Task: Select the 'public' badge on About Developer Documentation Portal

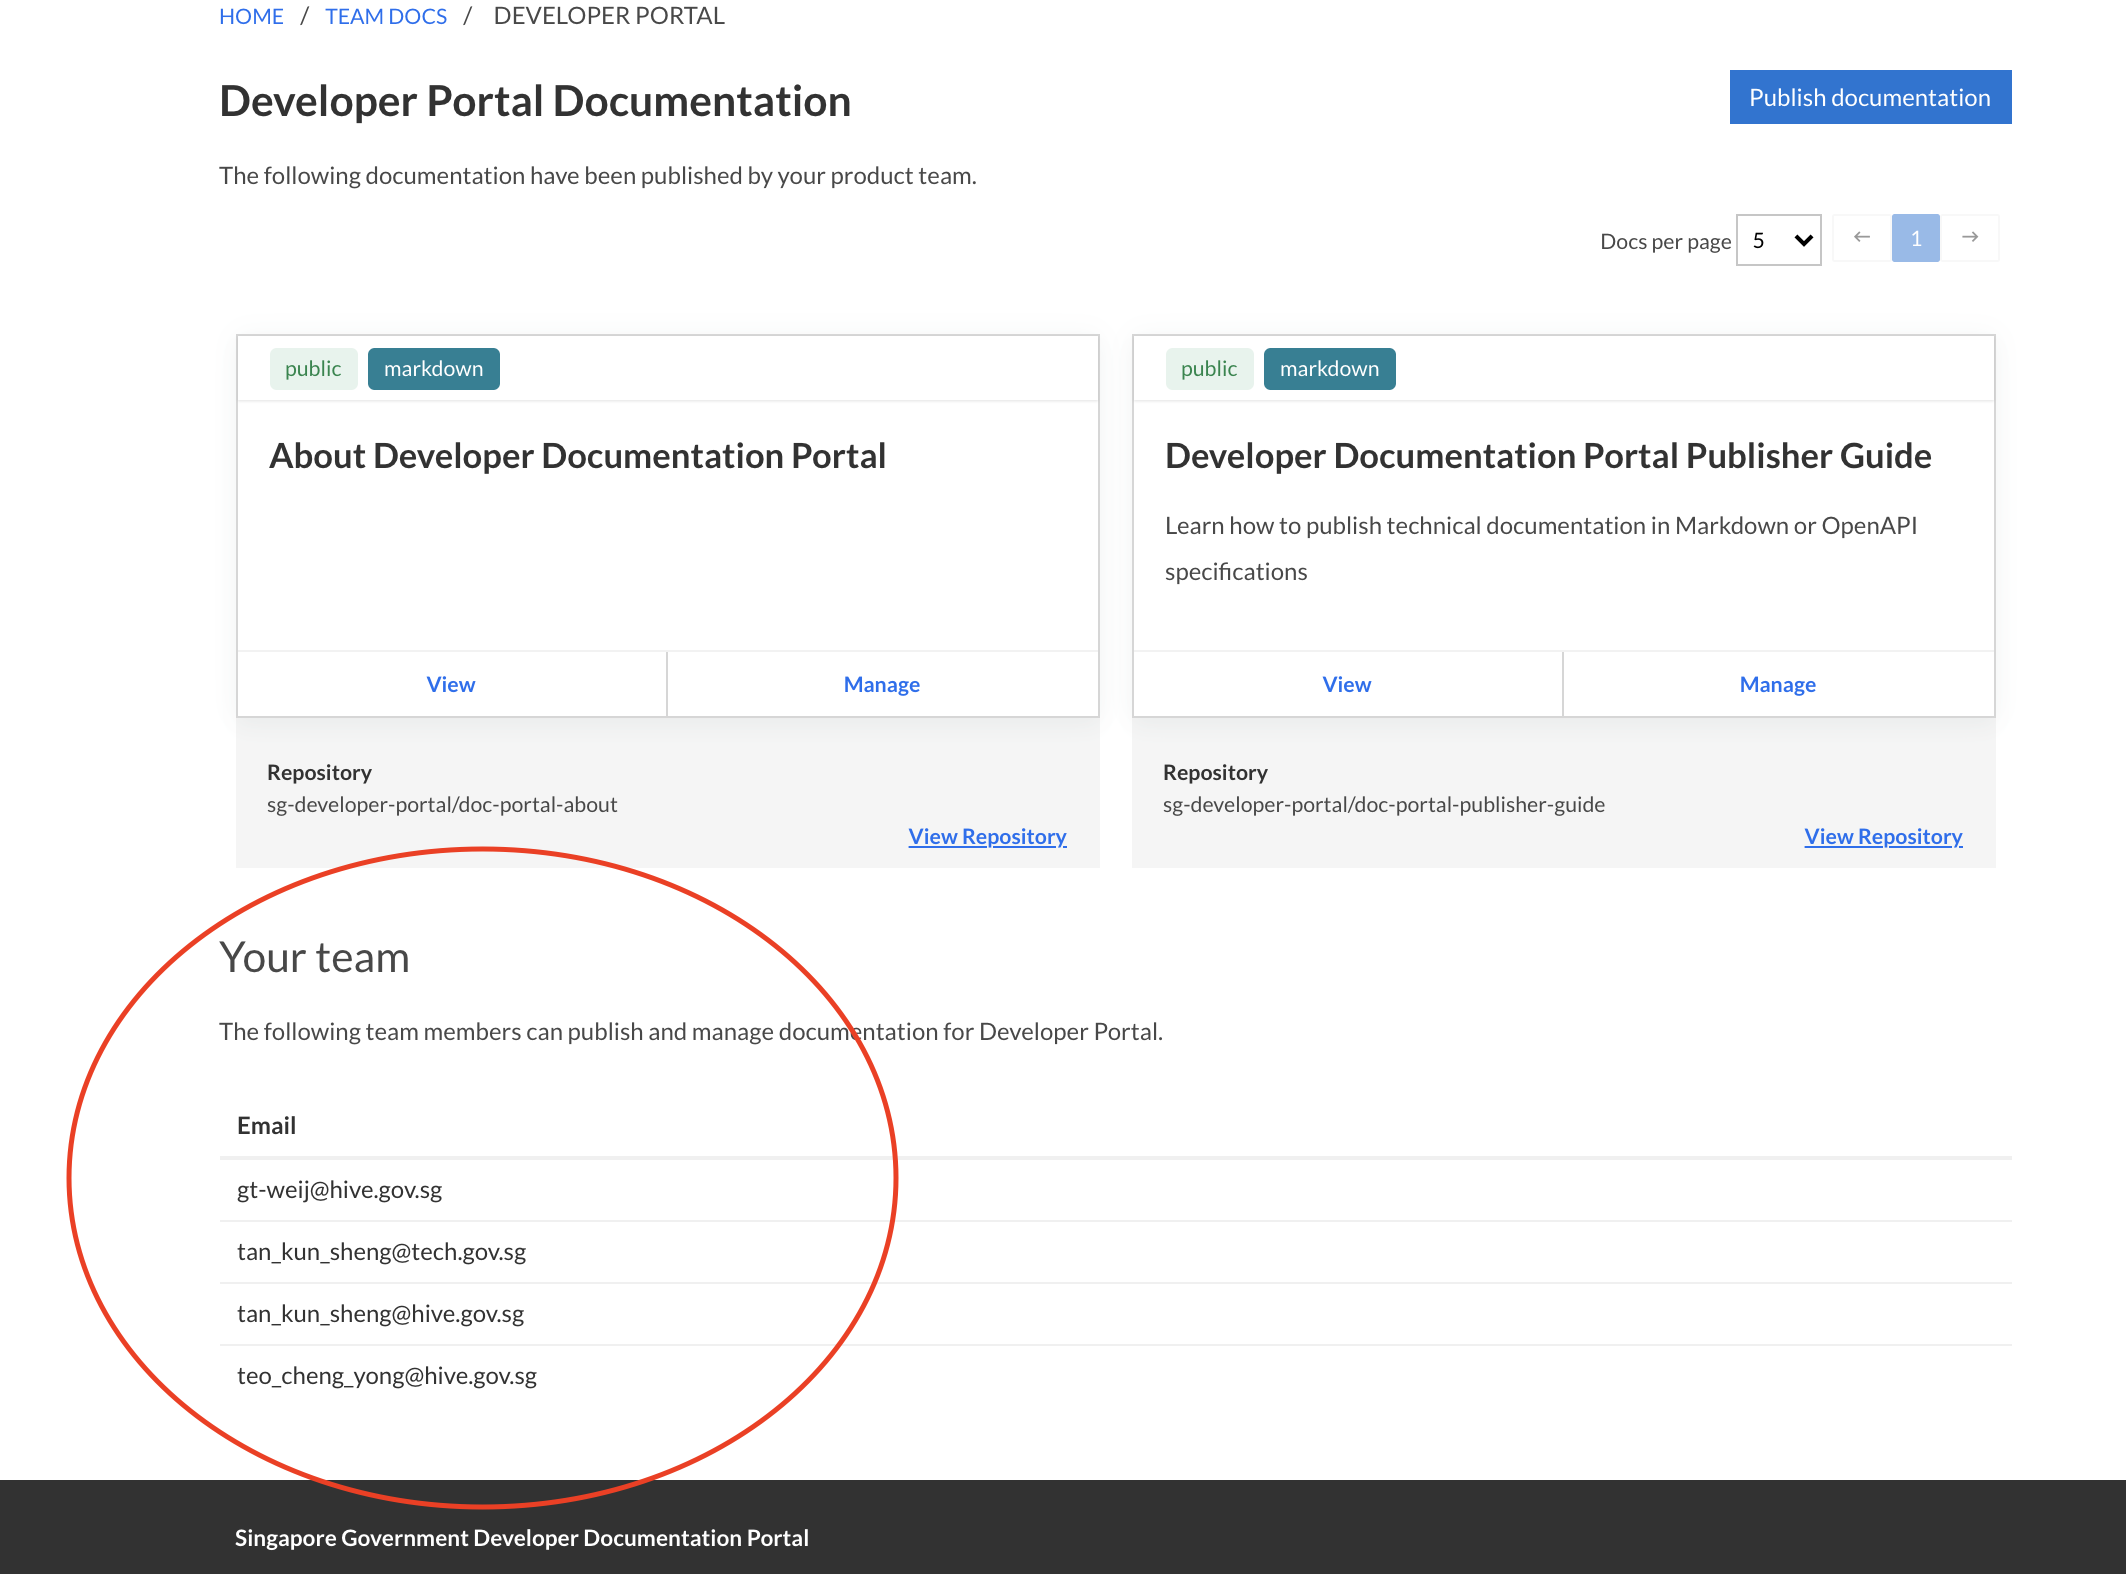Action: (x=313, y=368)
